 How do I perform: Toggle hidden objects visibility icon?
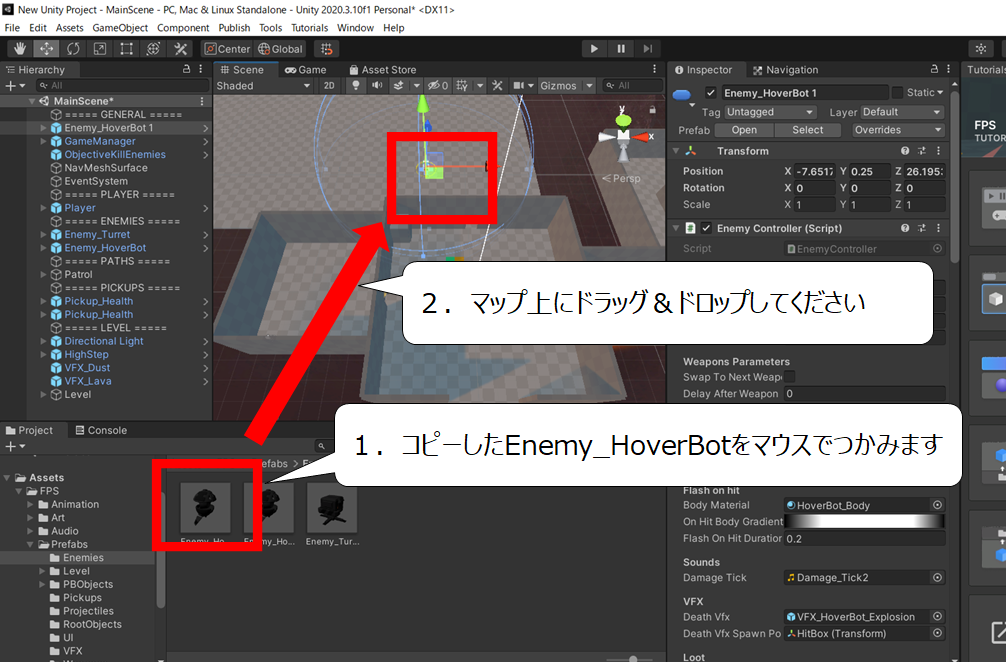[x=438, y=85]
